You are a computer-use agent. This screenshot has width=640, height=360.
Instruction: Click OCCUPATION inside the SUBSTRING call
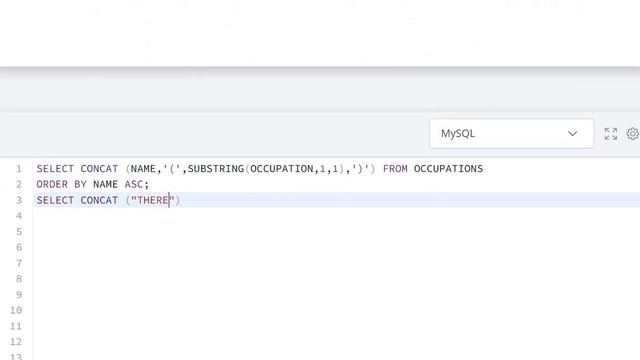pyautogui.click(x=282, y=169)
